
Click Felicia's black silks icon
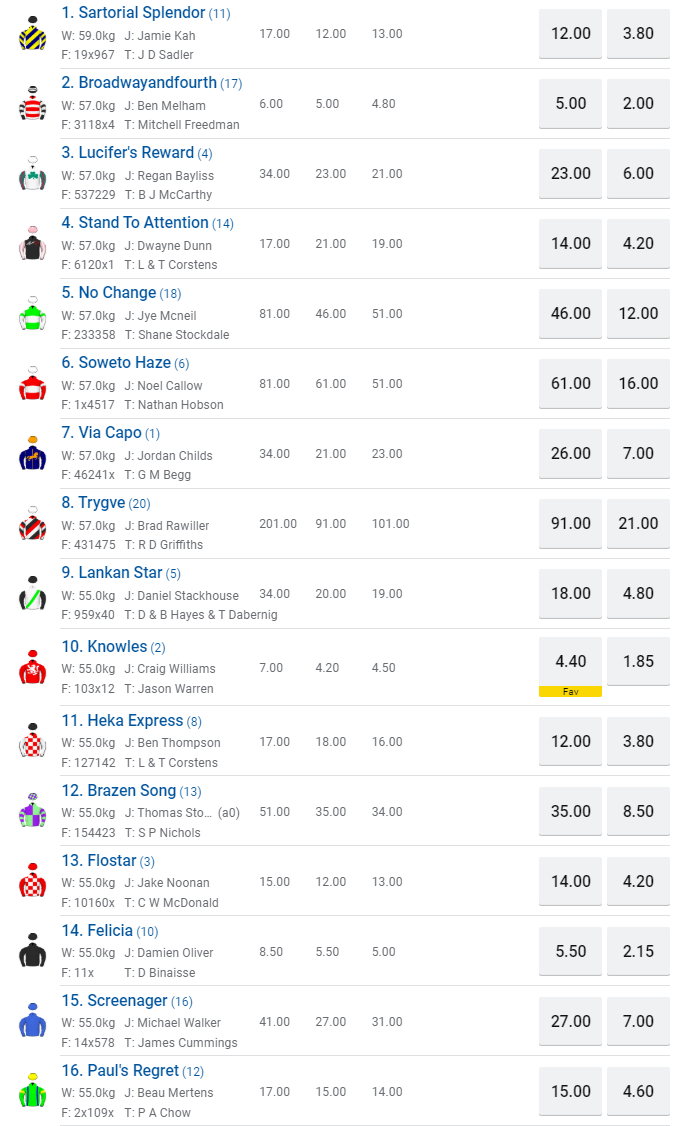(33, 951)
